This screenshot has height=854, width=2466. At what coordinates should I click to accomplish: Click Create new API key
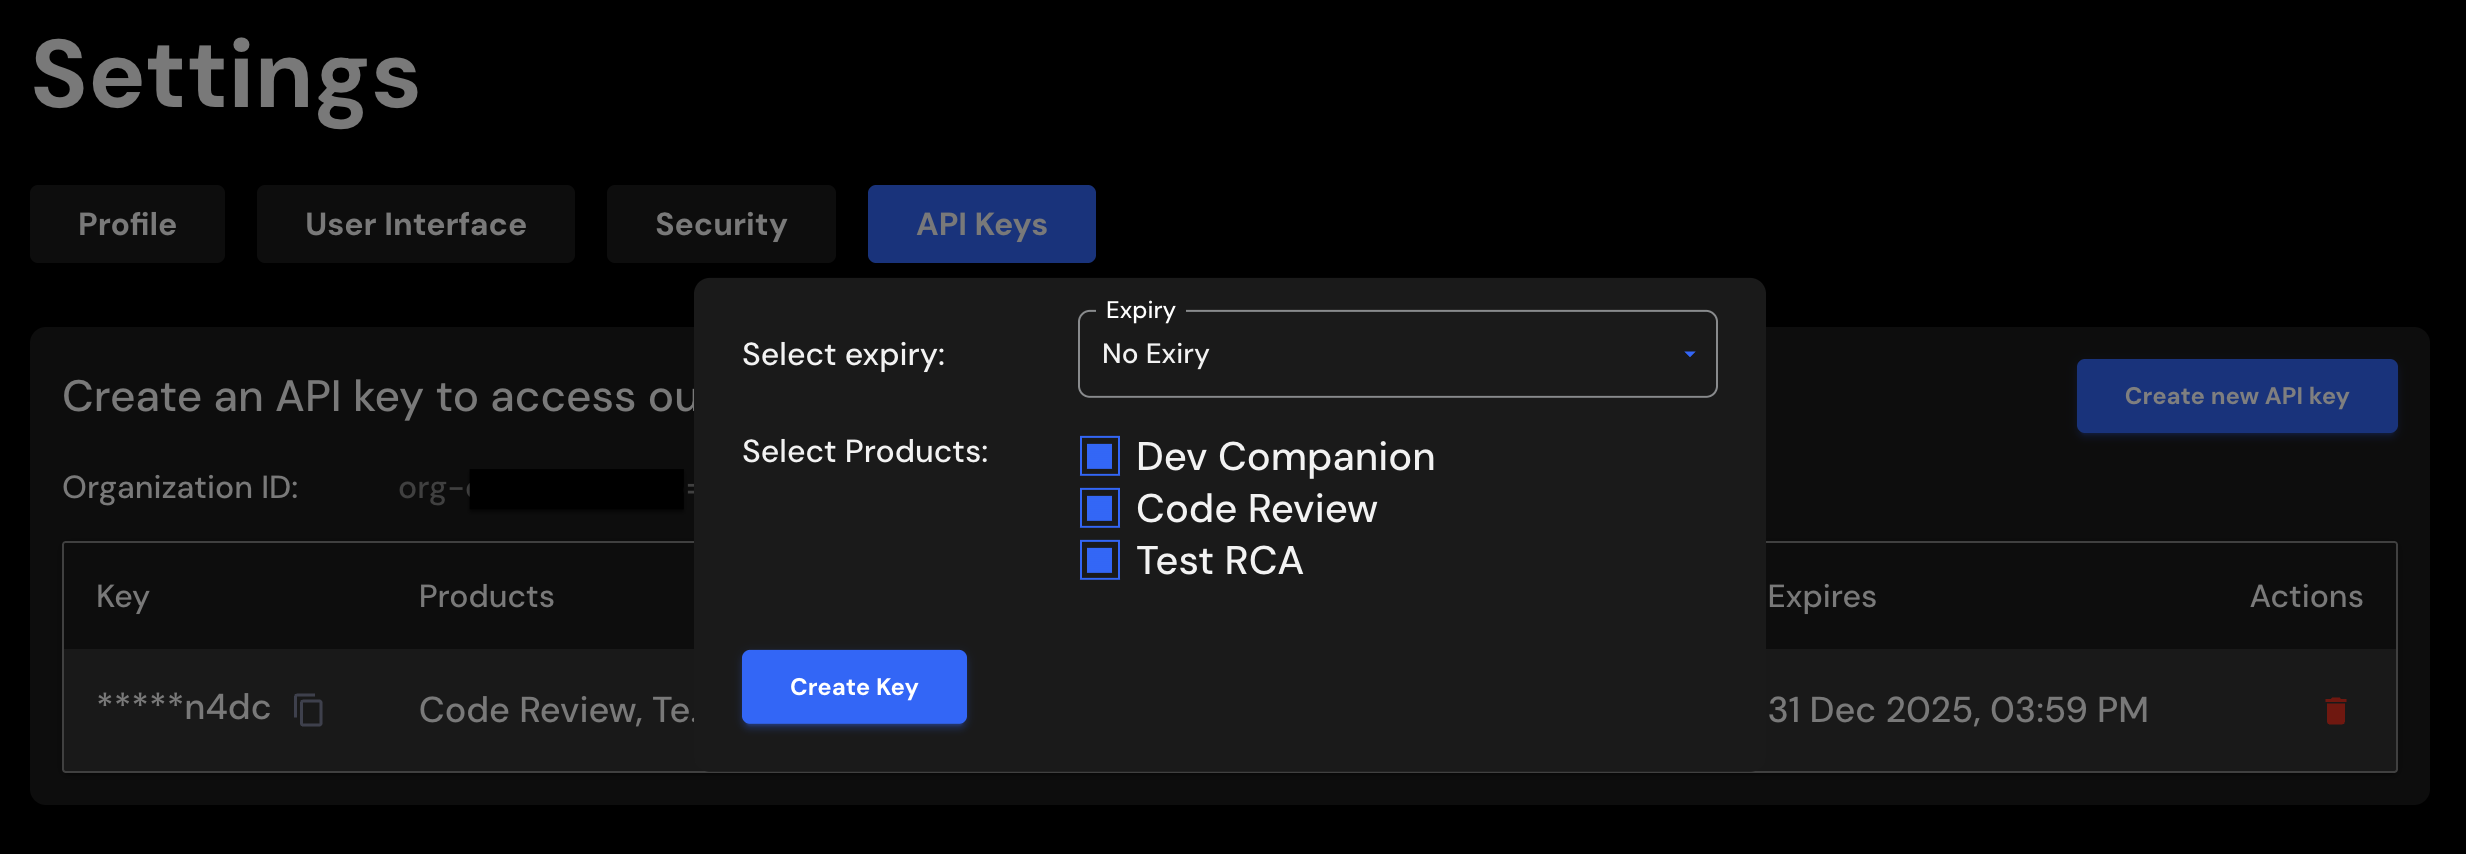2237,396
